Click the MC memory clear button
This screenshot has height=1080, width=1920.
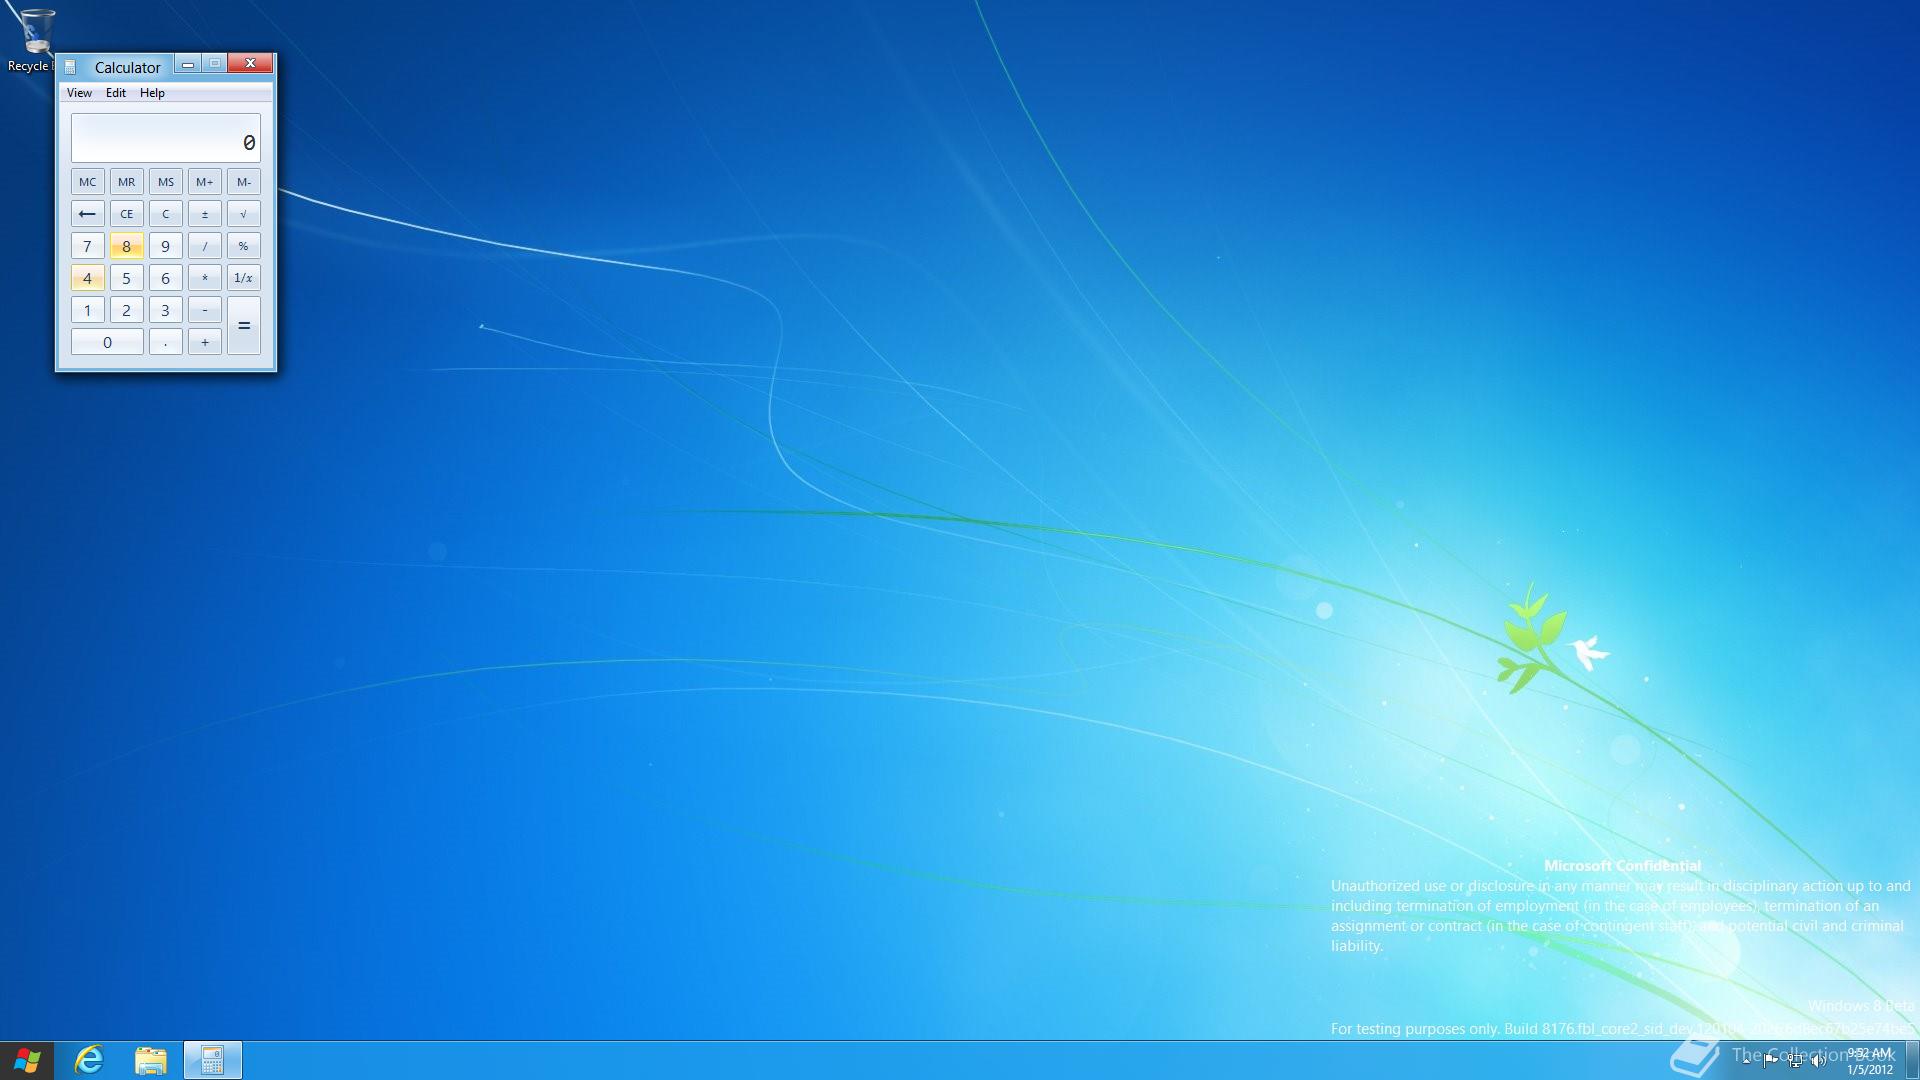87,182
